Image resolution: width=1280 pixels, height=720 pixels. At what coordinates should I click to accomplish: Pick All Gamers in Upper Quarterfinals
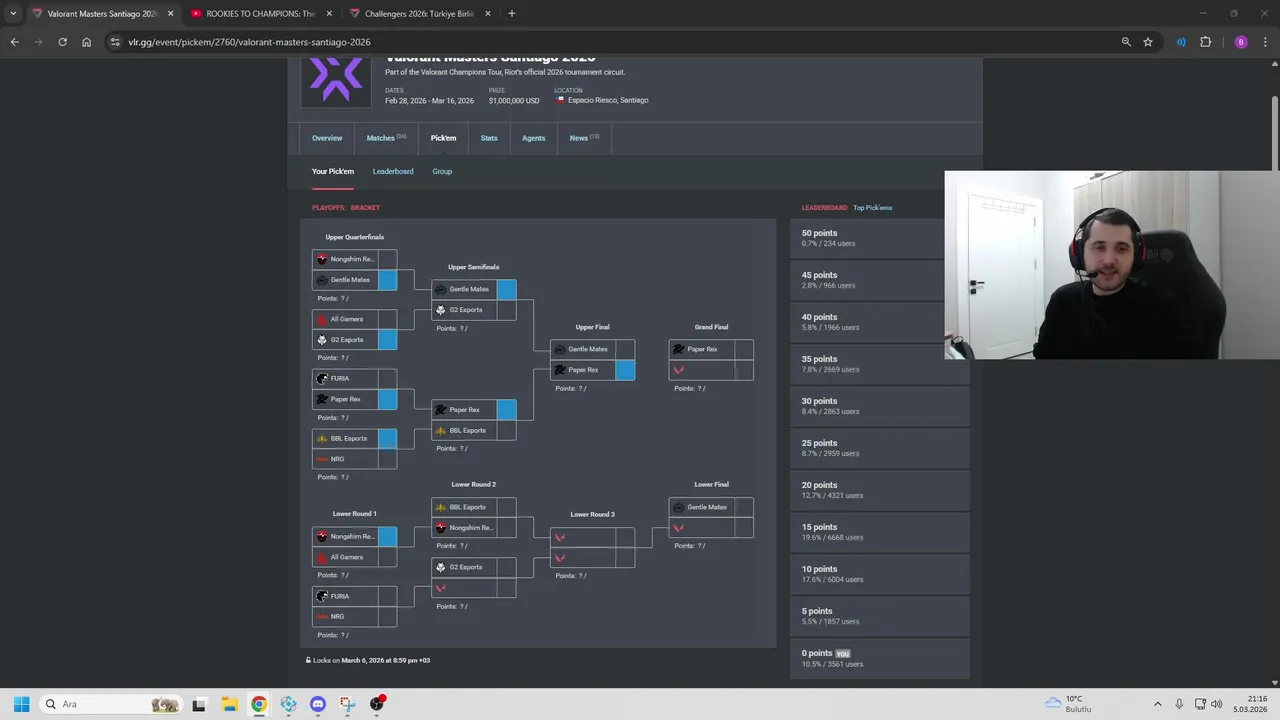(x=354, y=319)
